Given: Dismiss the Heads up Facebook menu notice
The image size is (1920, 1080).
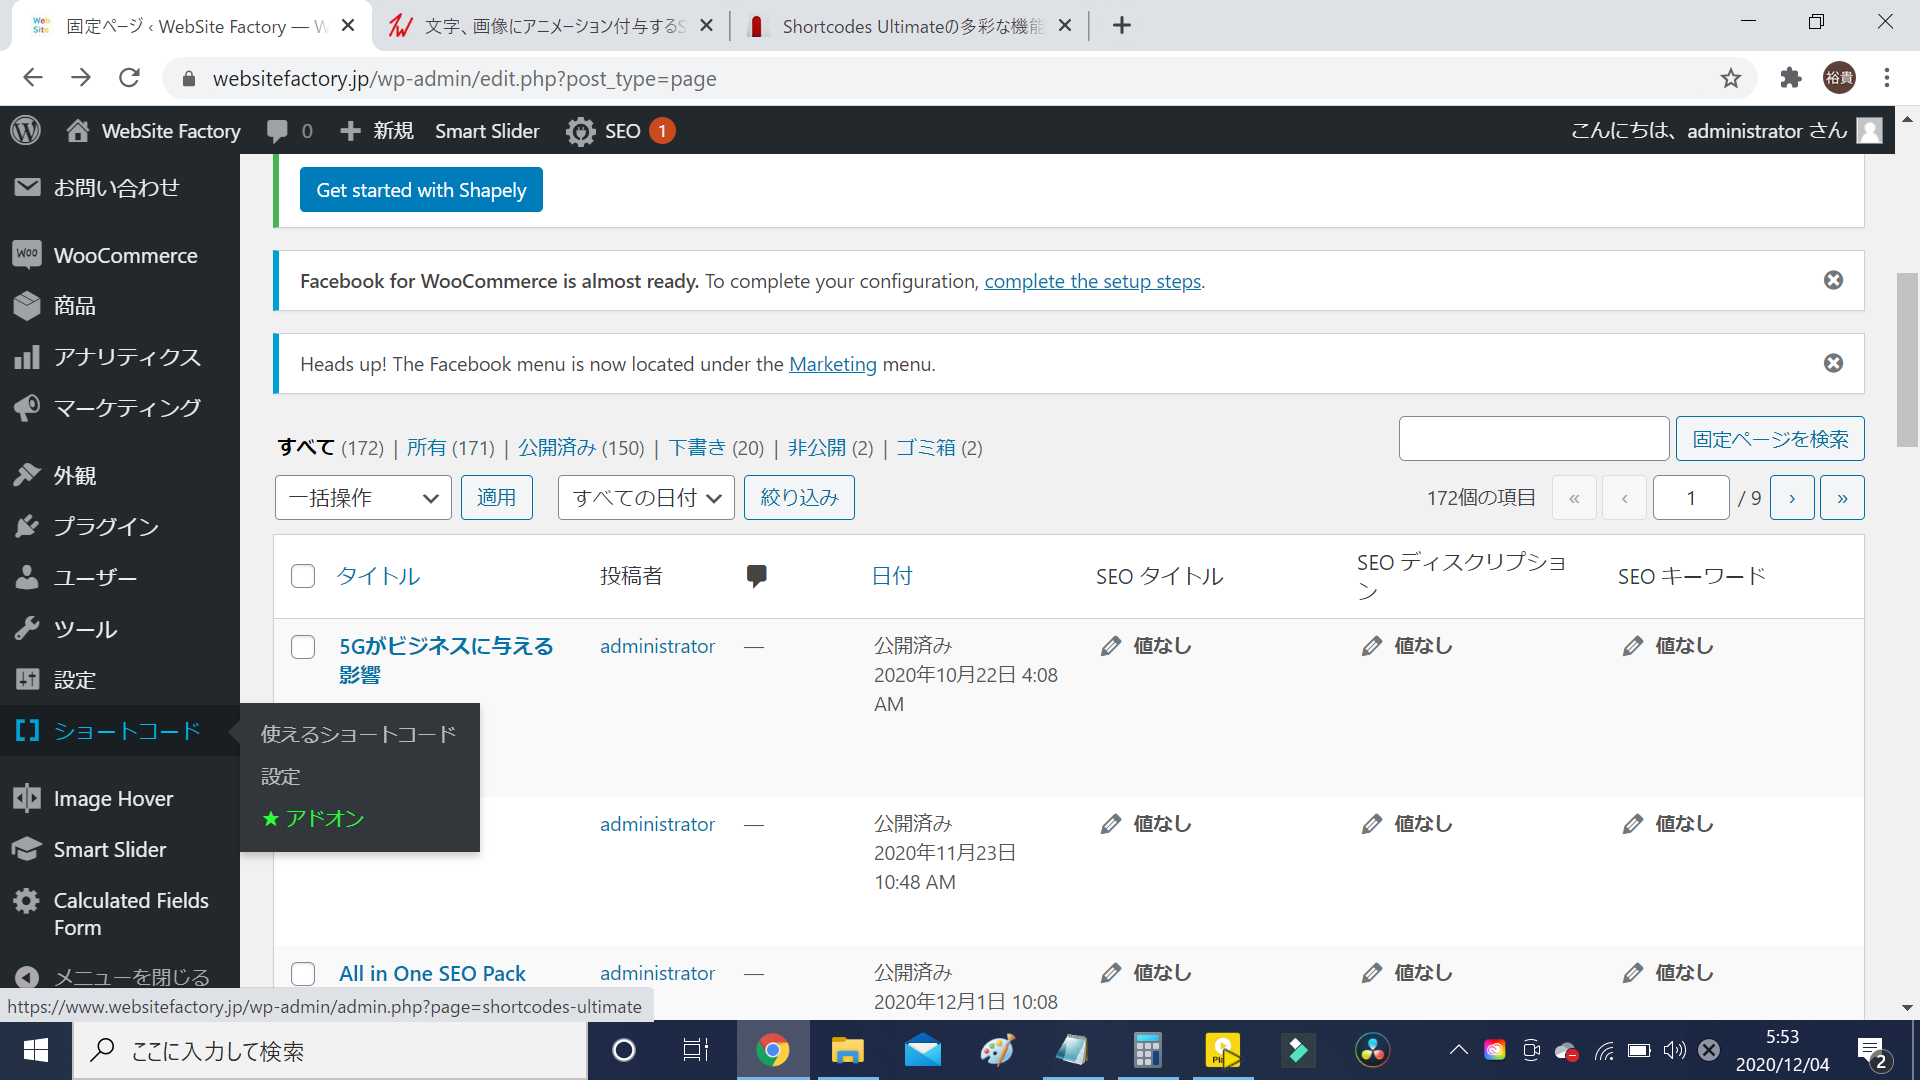Looking at the screenshot, I should [x=1833, y=363].
